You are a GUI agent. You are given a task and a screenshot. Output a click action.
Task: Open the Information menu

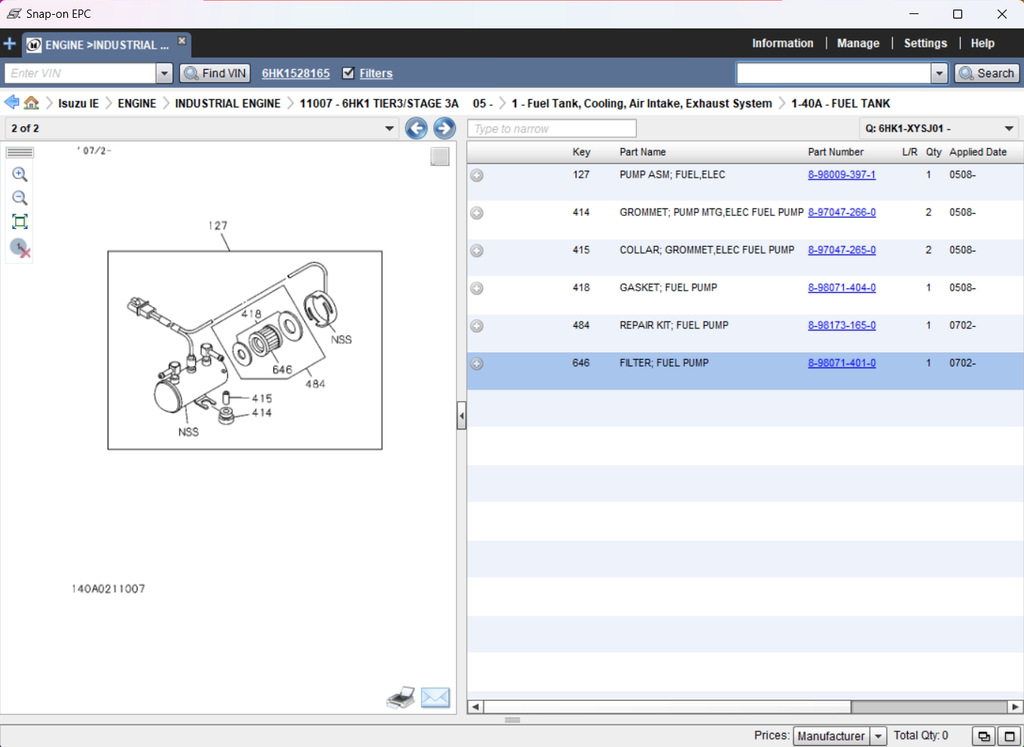[x=782, y=43]
